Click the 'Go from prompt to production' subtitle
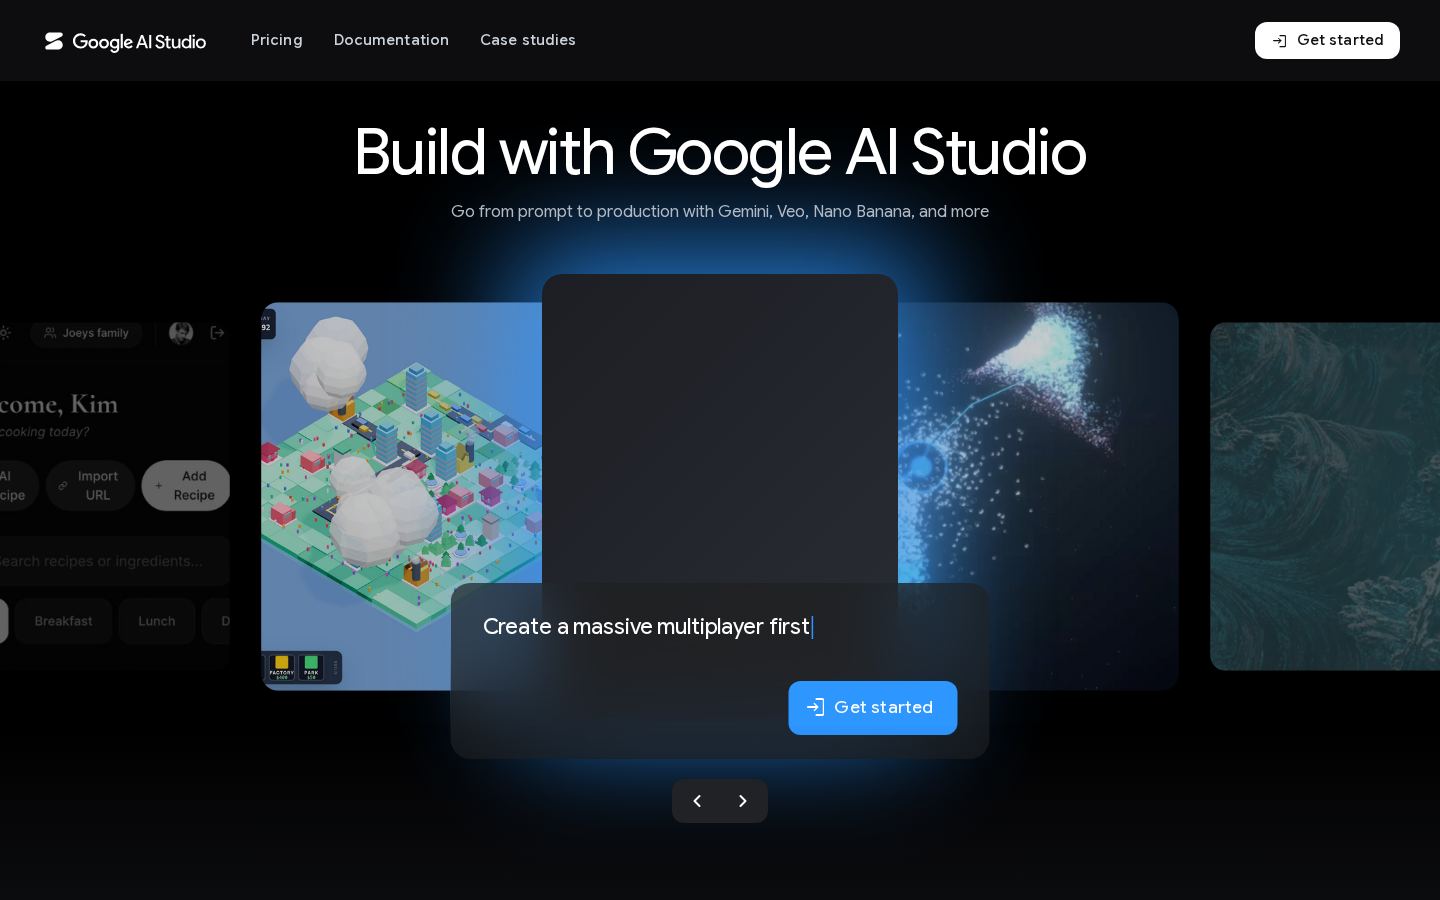The height and width of the screenshot is (900, 1440). coord(720,211)
